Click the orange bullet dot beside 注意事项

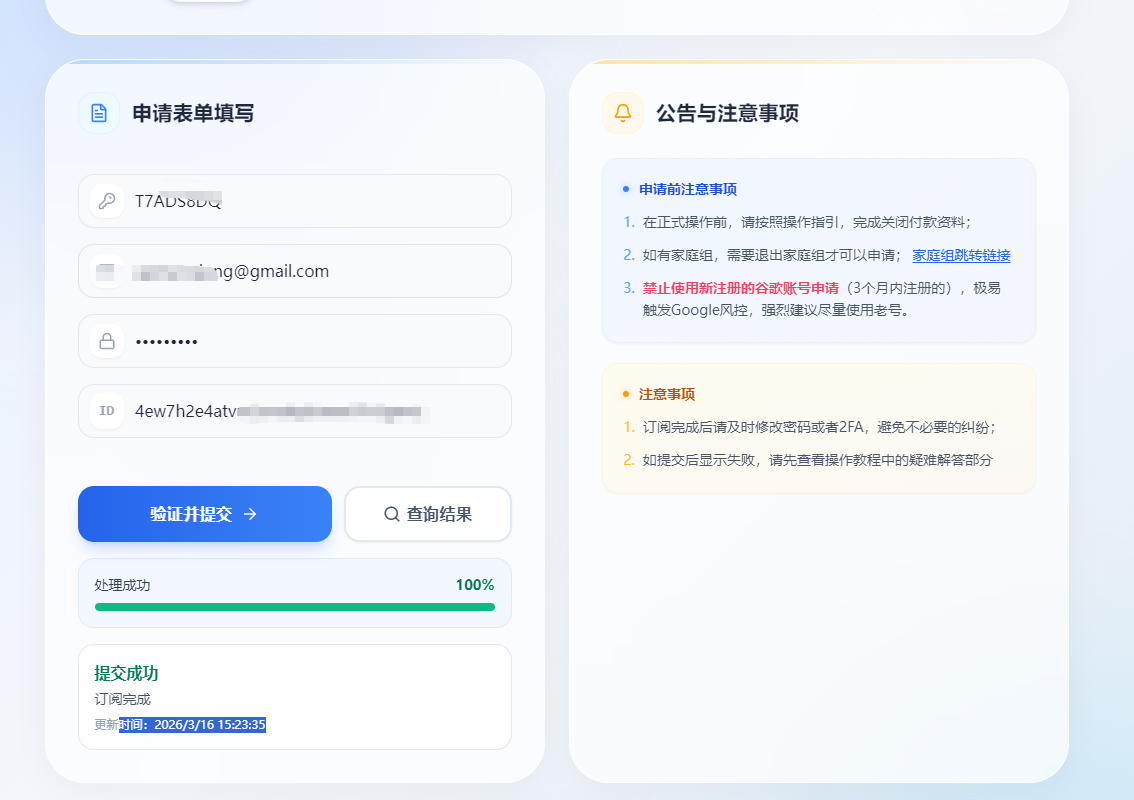pos(626,394)
